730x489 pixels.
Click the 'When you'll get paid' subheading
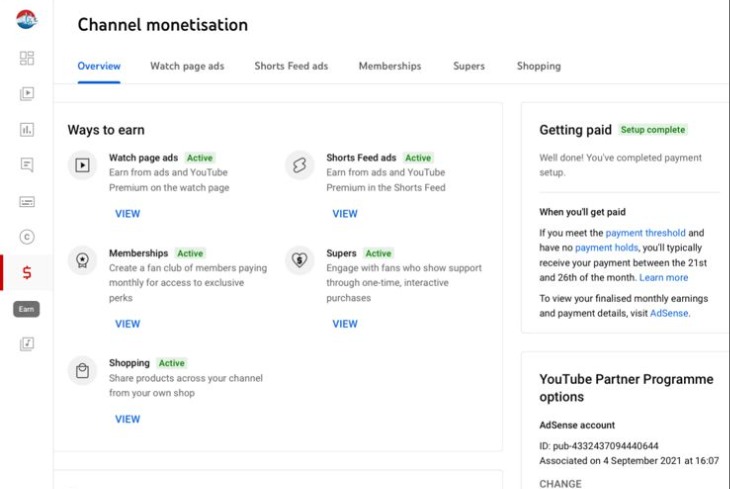click(582, 212)
